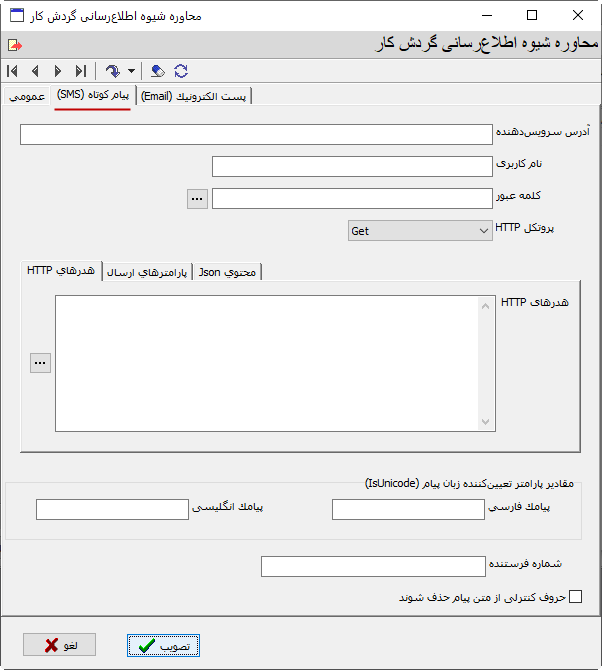This screenshot has height=670, width=602.
Task: Go to the previous record
Action: [x=35, y=71]
